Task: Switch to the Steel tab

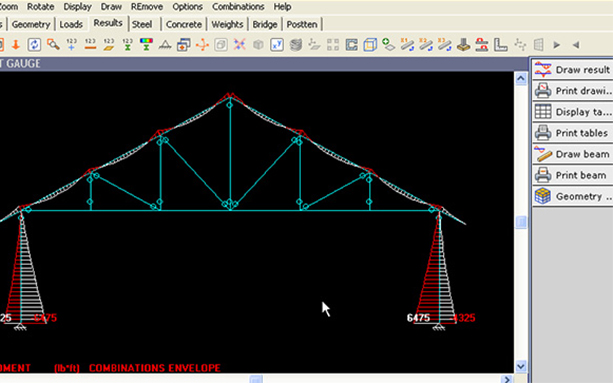Action: coord(142,24)
